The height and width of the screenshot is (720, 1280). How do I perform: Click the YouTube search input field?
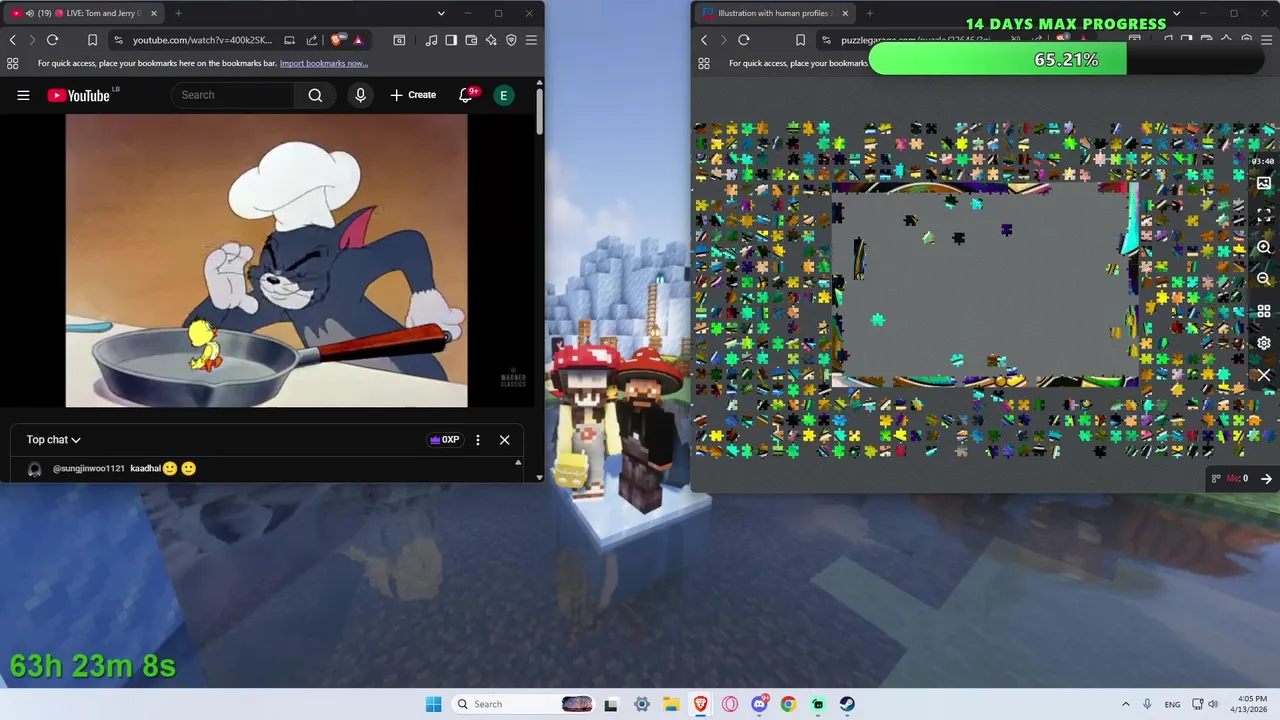233,95
